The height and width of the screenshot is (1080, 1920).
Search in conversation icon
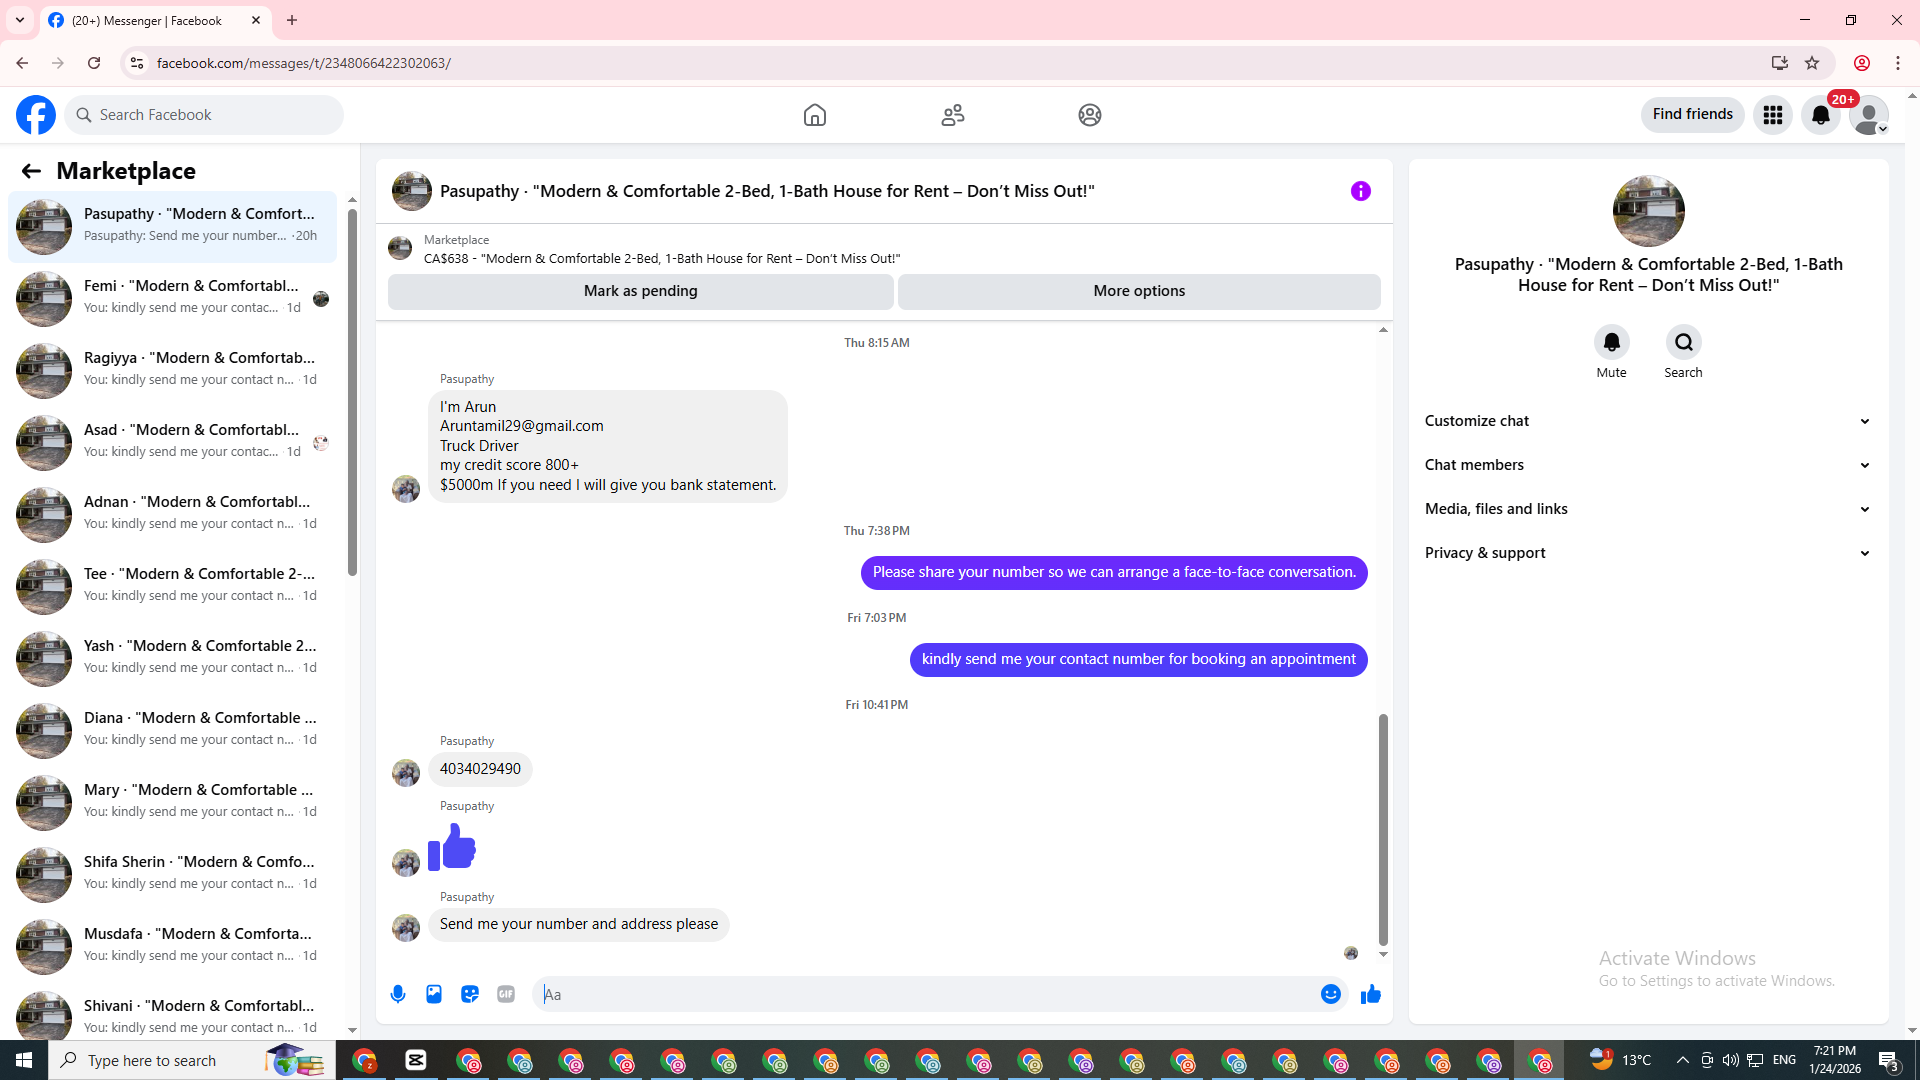(1683, 343)
